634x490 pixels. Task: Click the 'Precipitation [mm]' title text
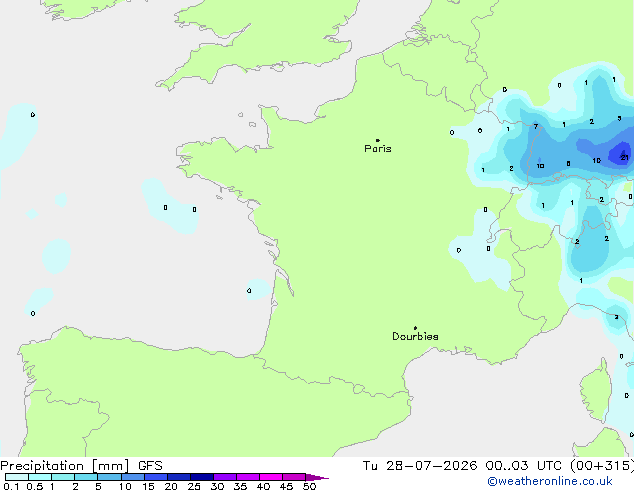(x=65, y=466)
